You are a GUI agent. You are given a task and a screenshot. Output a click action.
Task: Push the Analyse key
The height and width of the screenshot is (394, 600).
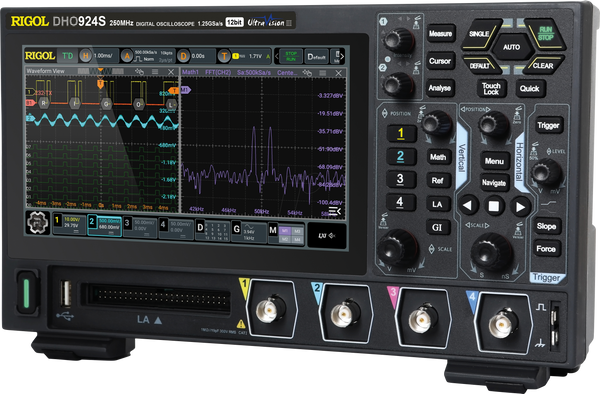440,88
